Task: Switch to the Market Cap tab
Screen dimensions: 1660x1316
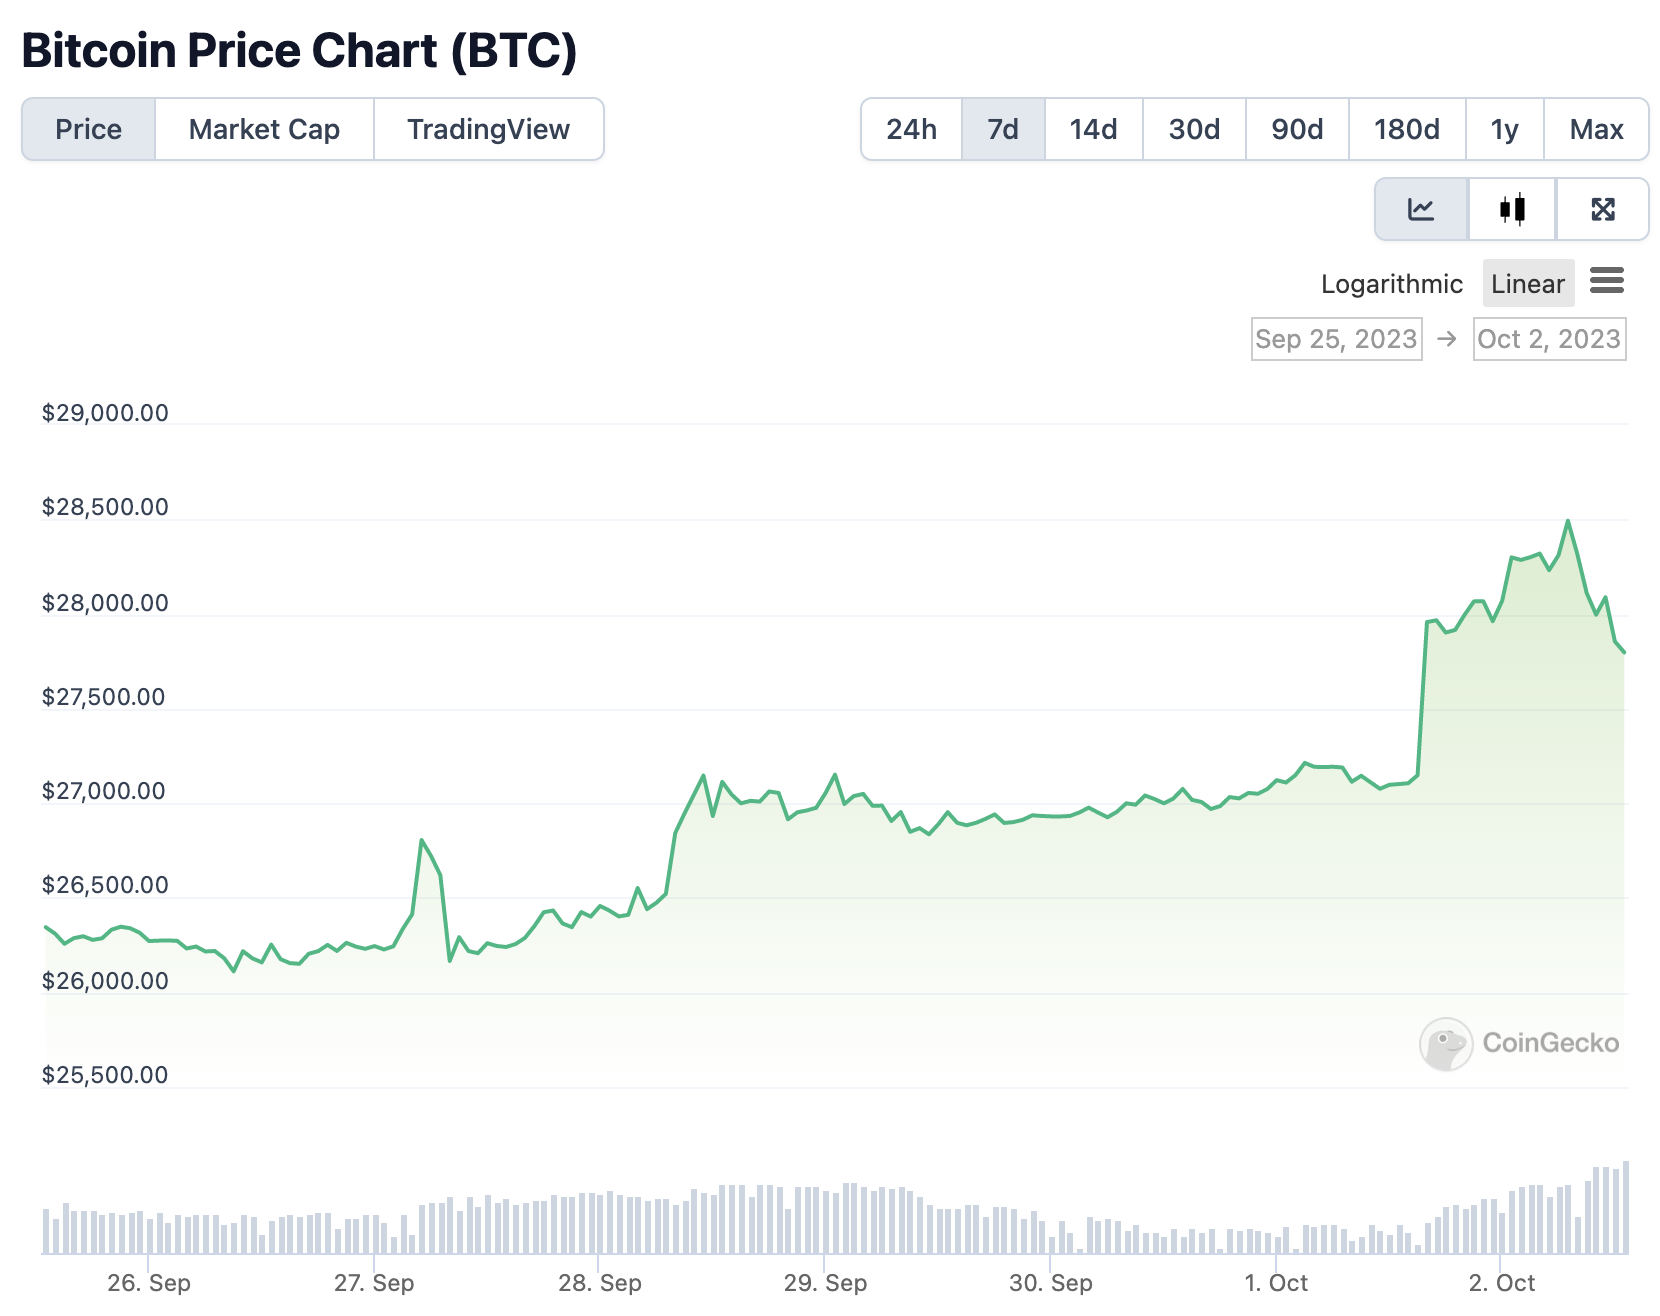Action: click(x=264, y=129)
